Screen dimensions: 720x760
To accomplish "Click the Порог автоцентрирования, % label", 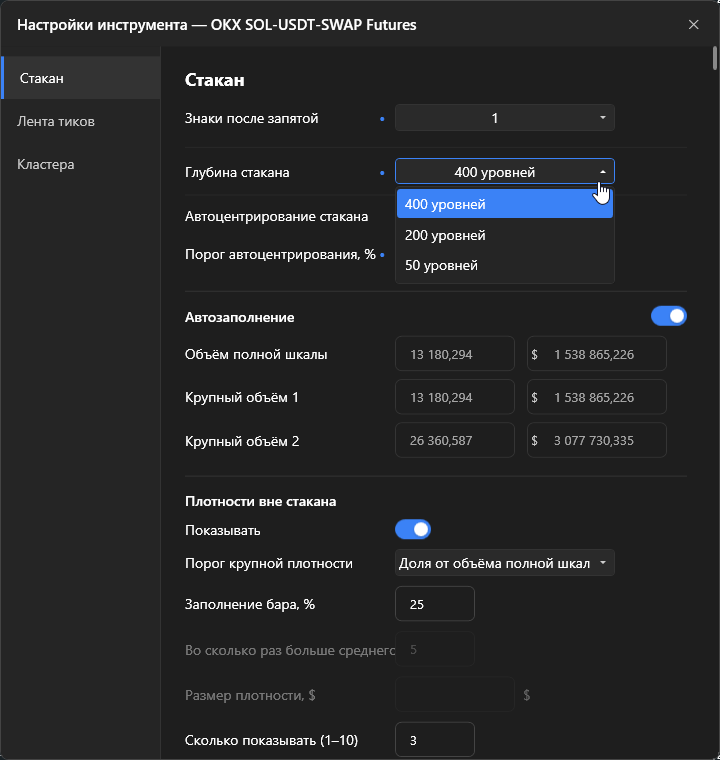I will tap(280, 254).
